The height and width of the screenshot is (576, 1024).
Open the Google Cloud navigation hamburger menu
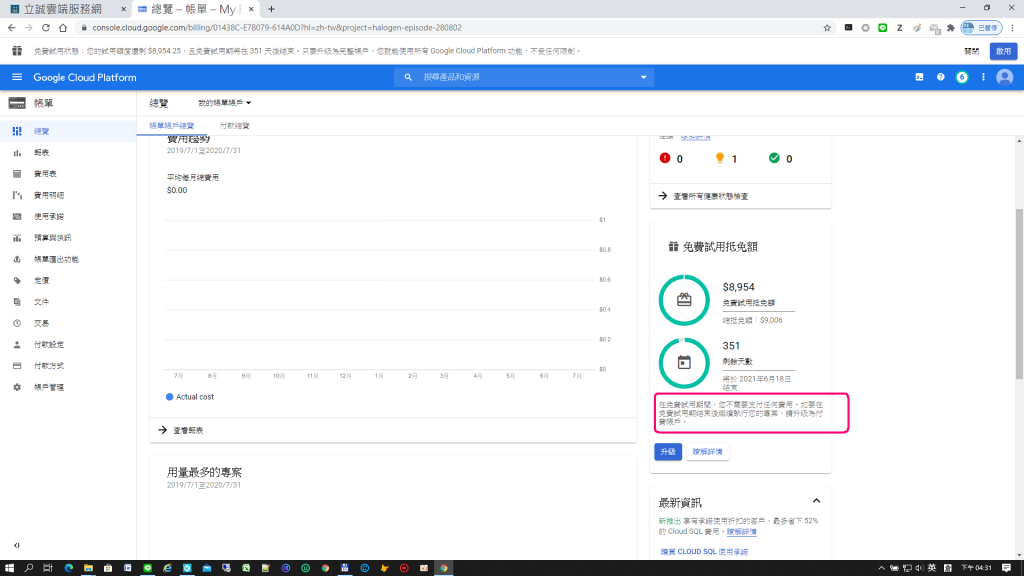click(x=17, y=77)
